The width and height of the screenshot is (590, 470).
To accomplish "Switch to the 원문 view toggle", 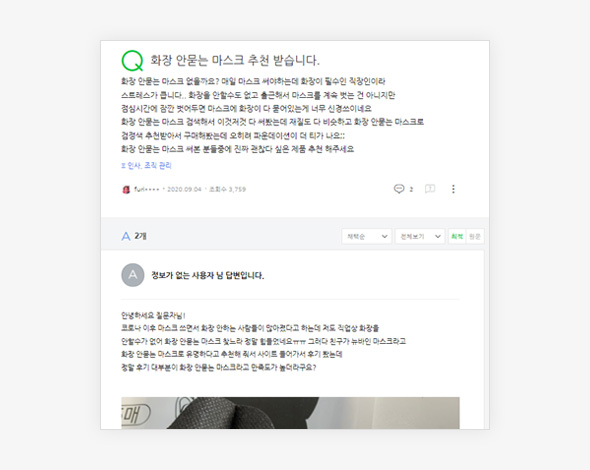I will pyautogui.click(x=475, y=236).
